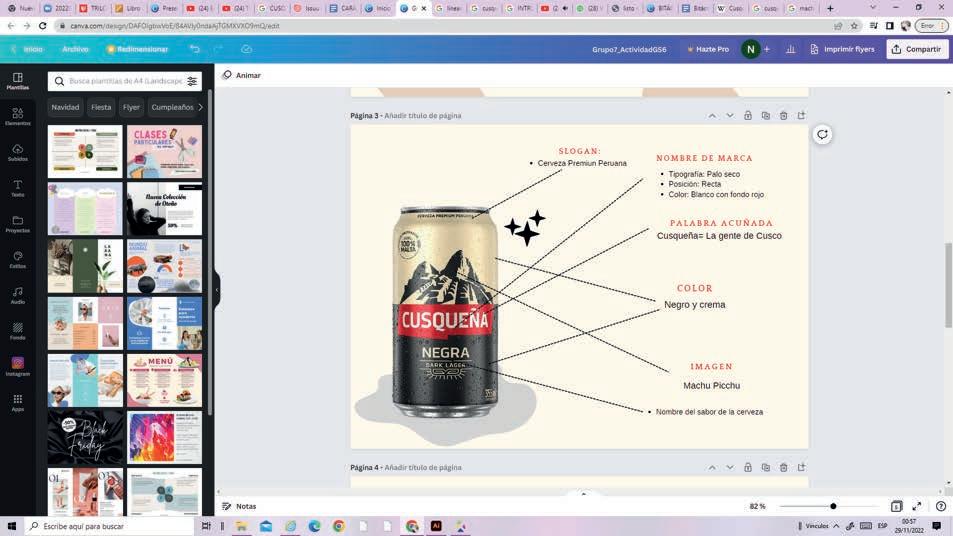The height and width of the screenshot is (536, 953).
Task: Open the browser tab list dropdown
Action: coord(873,8)
